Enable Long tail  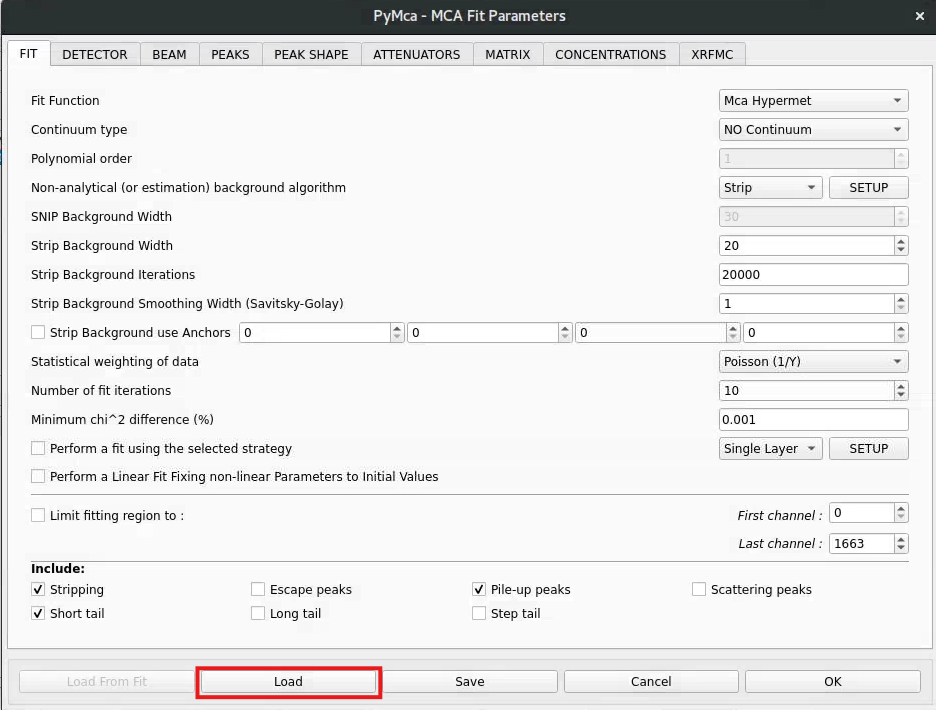coord(258,613)
